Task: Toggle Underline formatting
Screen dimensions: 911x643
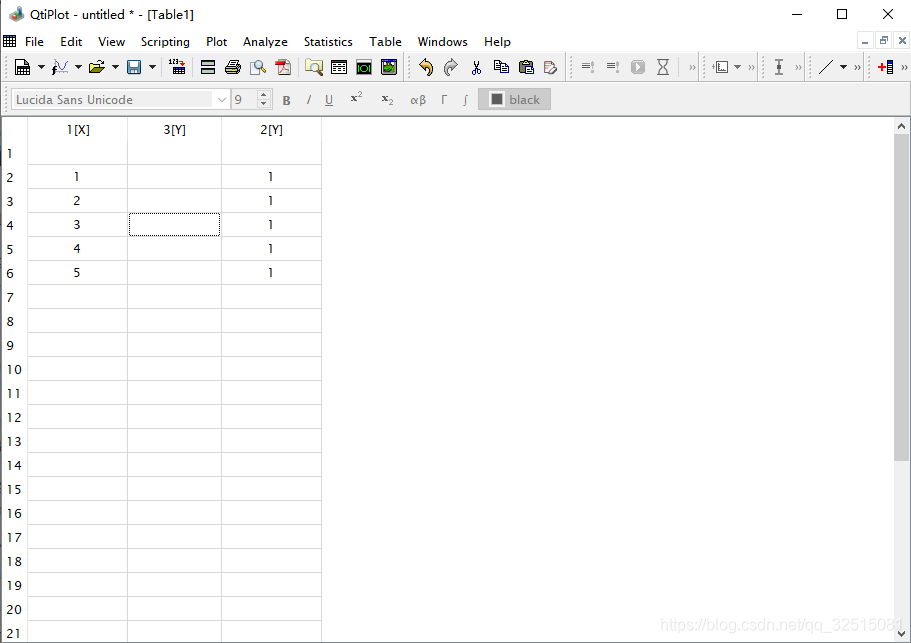Action: [x=329, y=100]
